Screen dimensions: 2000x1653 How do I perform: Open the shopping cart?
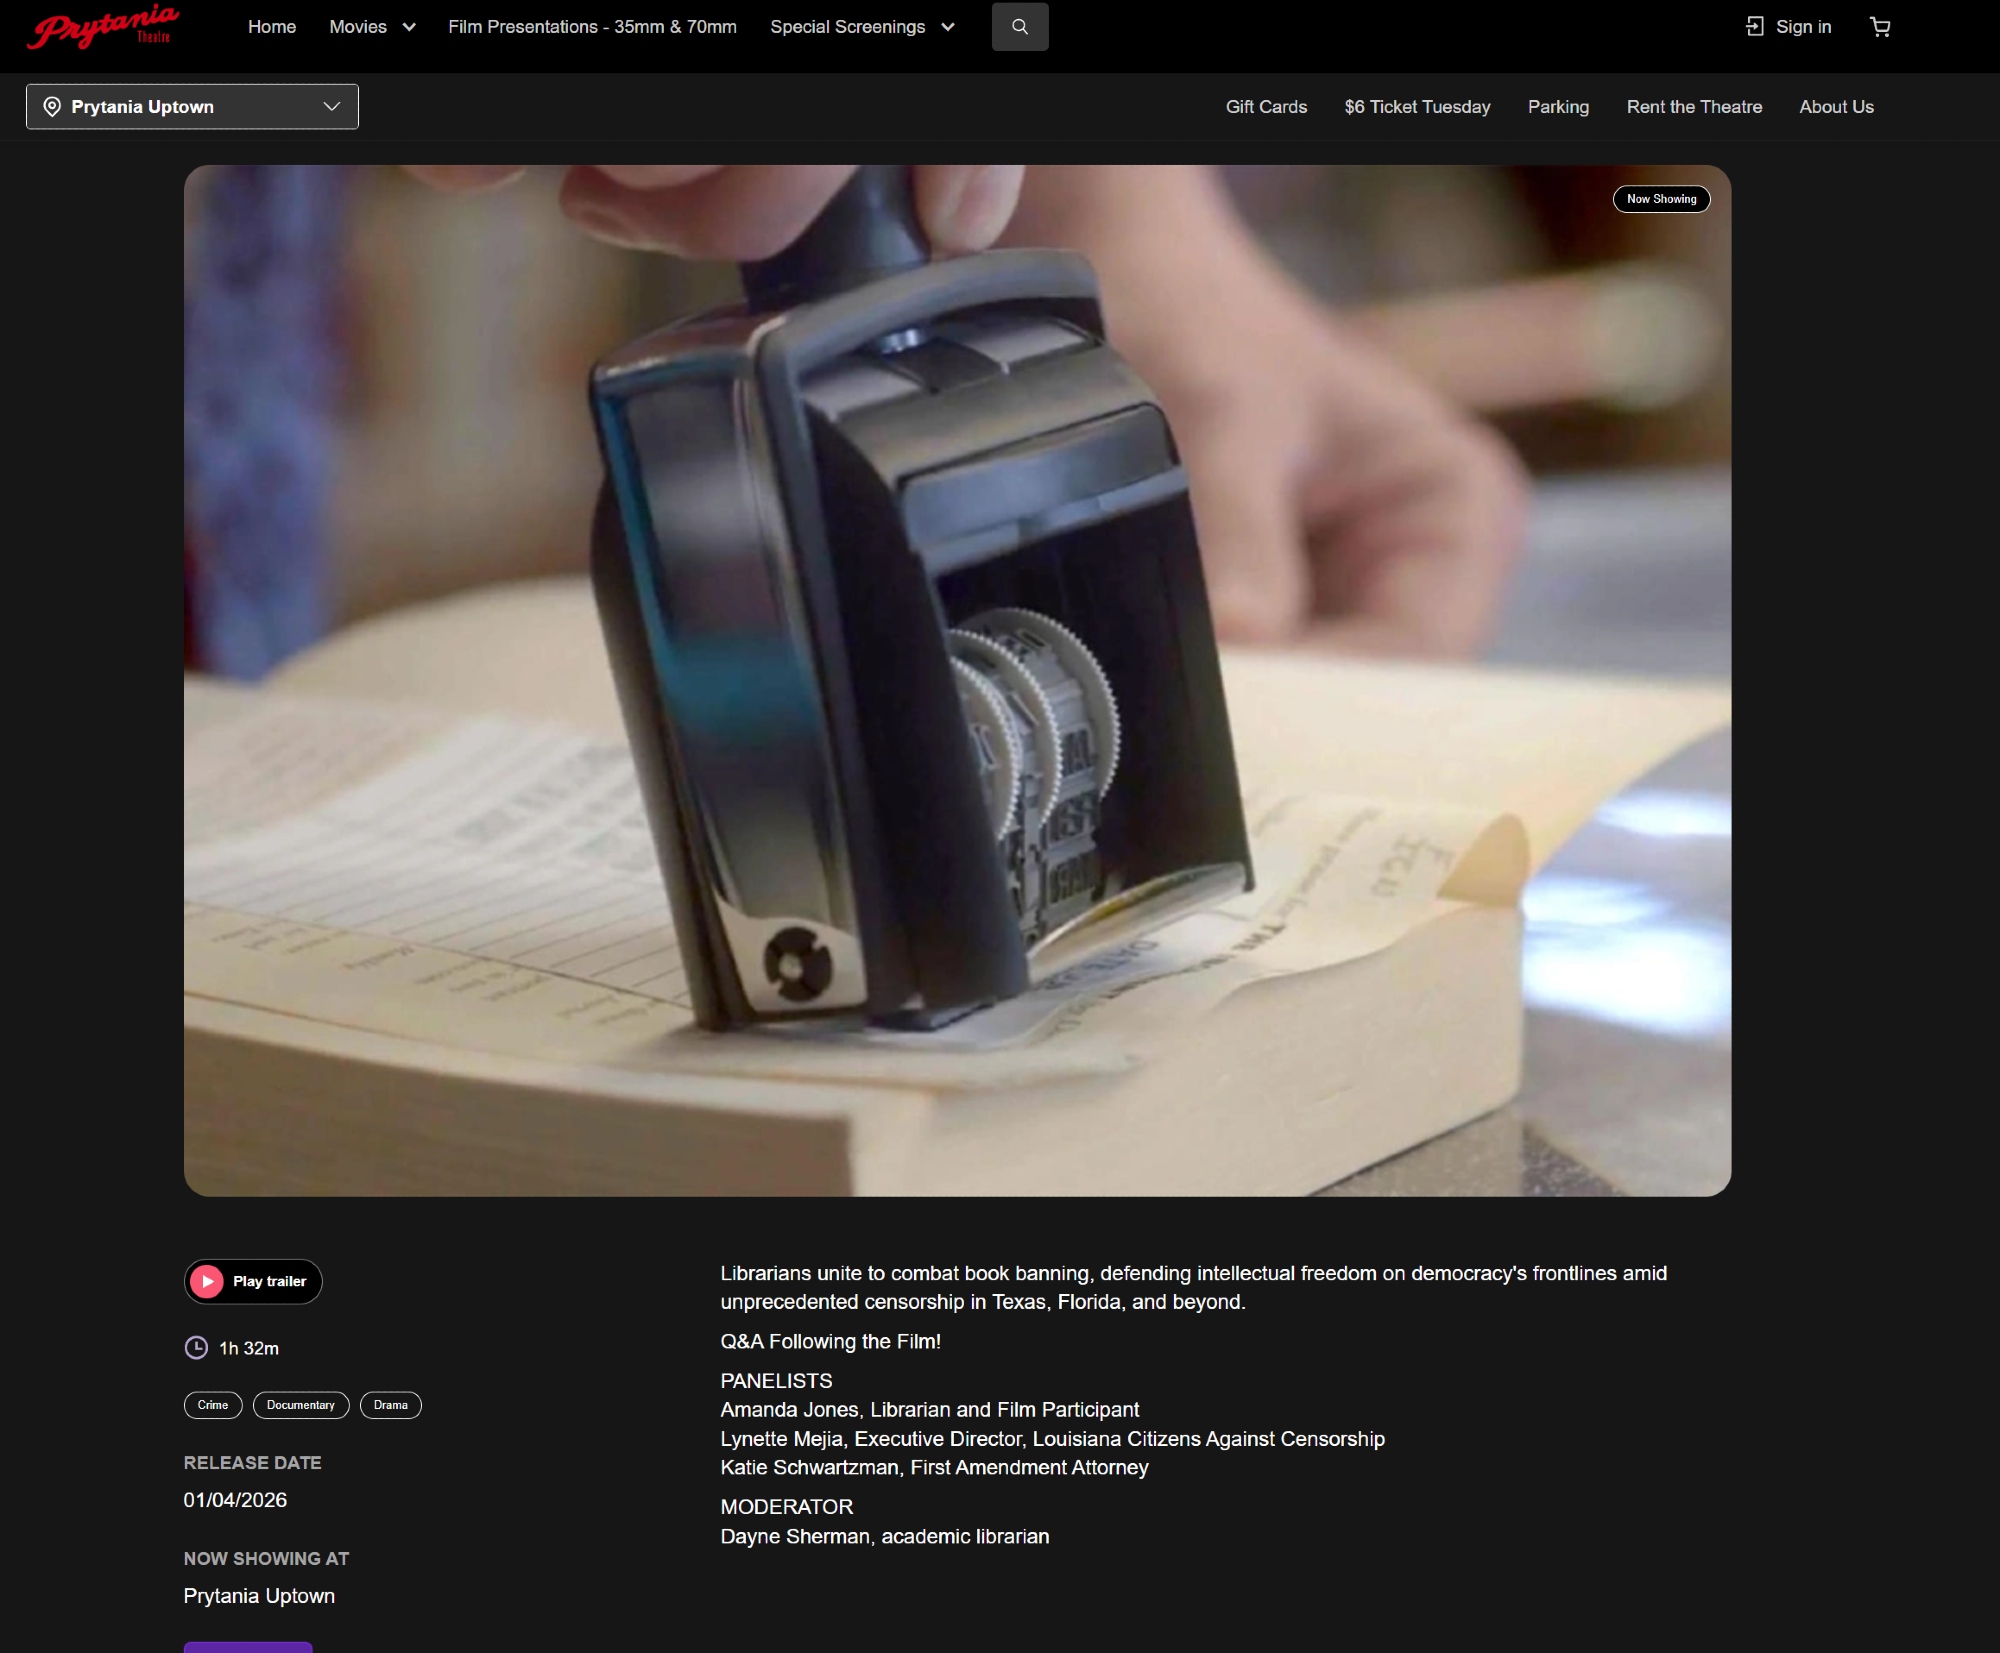(x=1879, y=27)
